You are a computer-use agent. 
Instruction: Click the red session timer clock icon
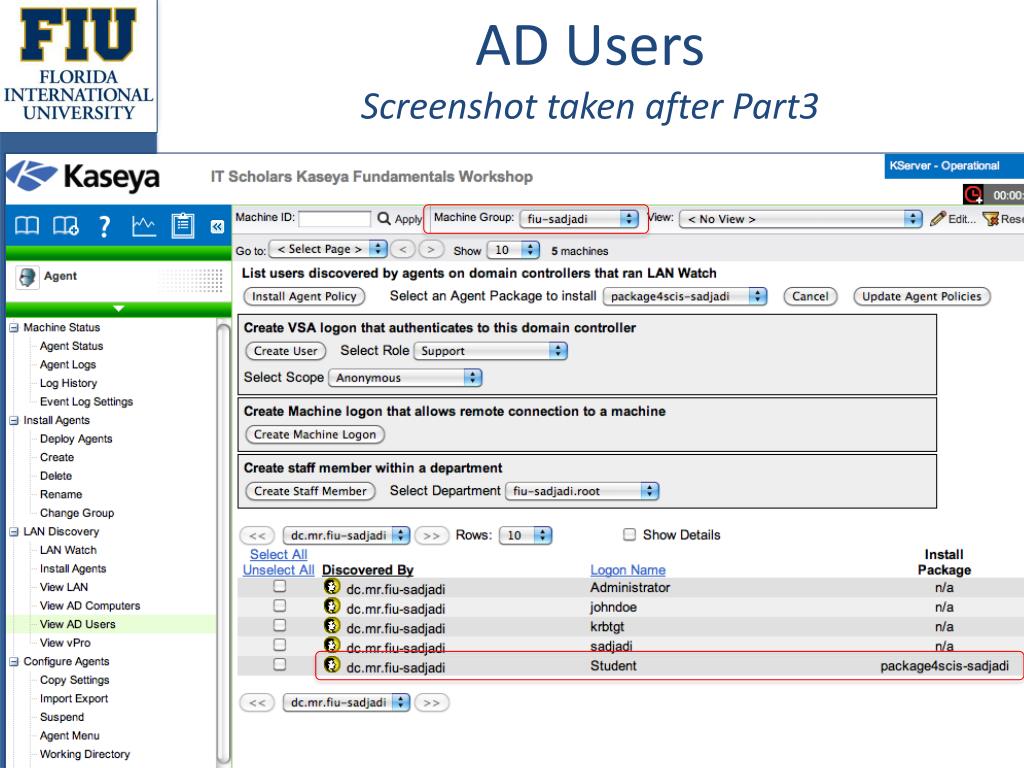pos(973,195)
